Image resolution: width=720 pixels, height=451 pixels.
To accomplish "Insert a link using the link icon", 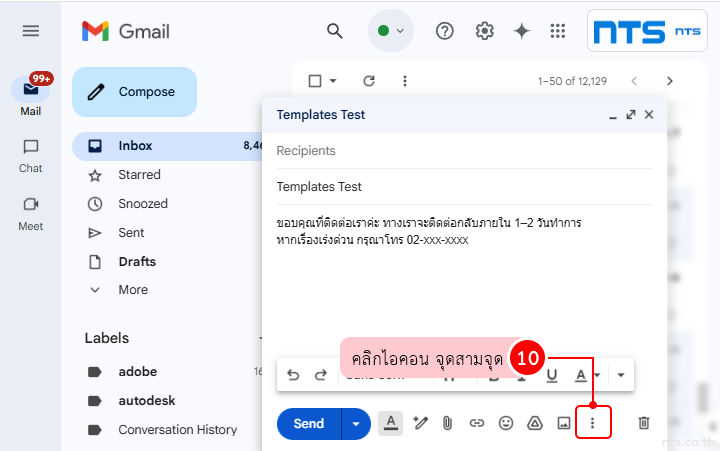I will pos(477,423).
